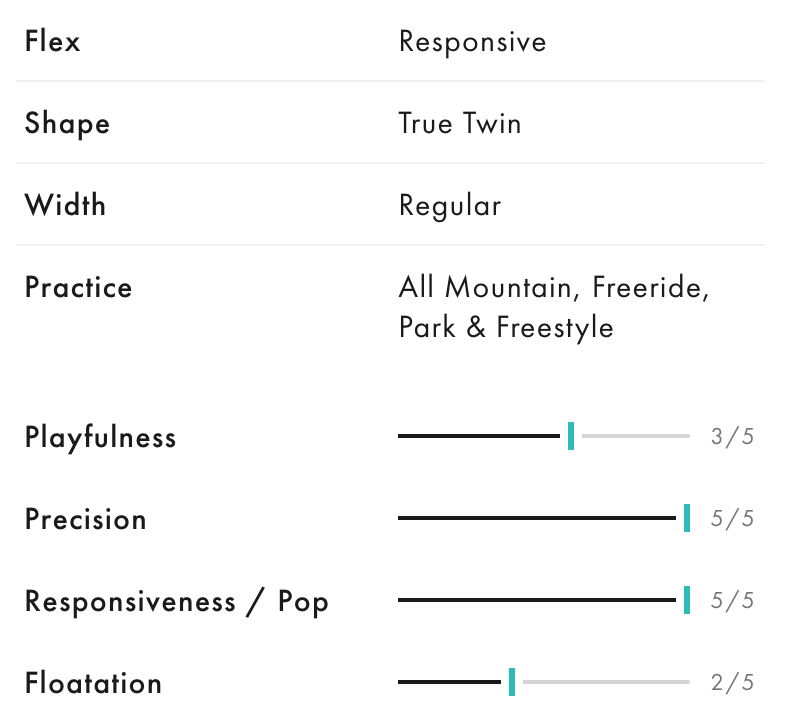This screenshot has width=806, height=710.
Task: Click the Precision label
Action: [x=86, y=519]
